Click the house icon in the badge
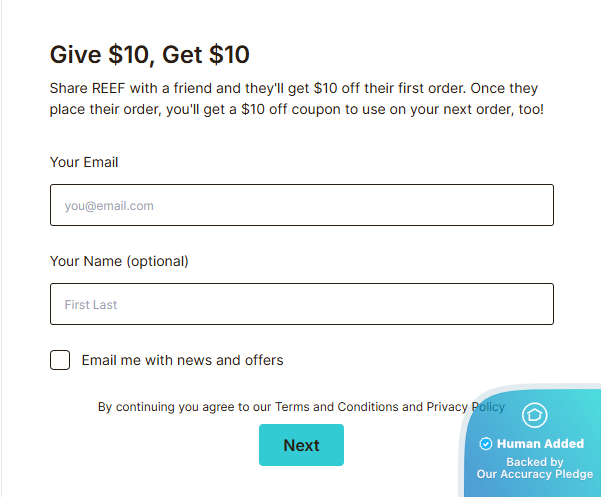The width and height of the screenshot is (601, 497). [x=535, y=415]
